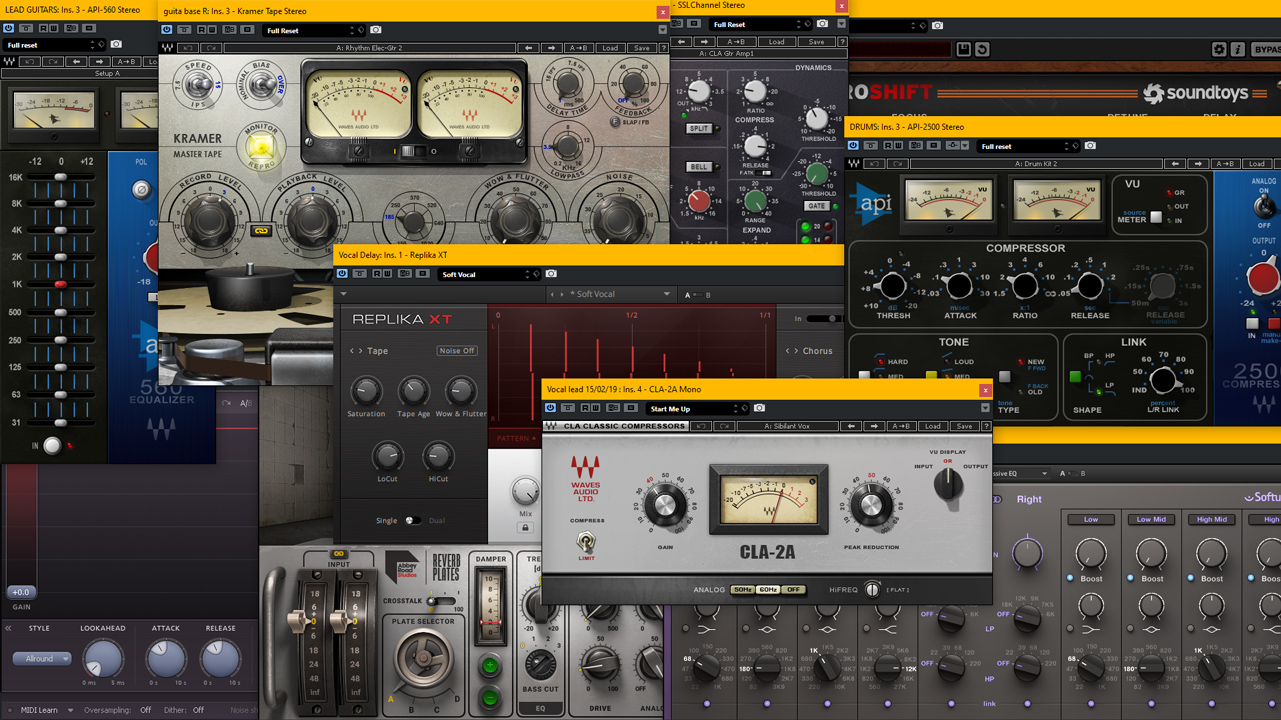Select Low Mid band tab in passive EQ

pyautogui.click(x=1151, y=519)
